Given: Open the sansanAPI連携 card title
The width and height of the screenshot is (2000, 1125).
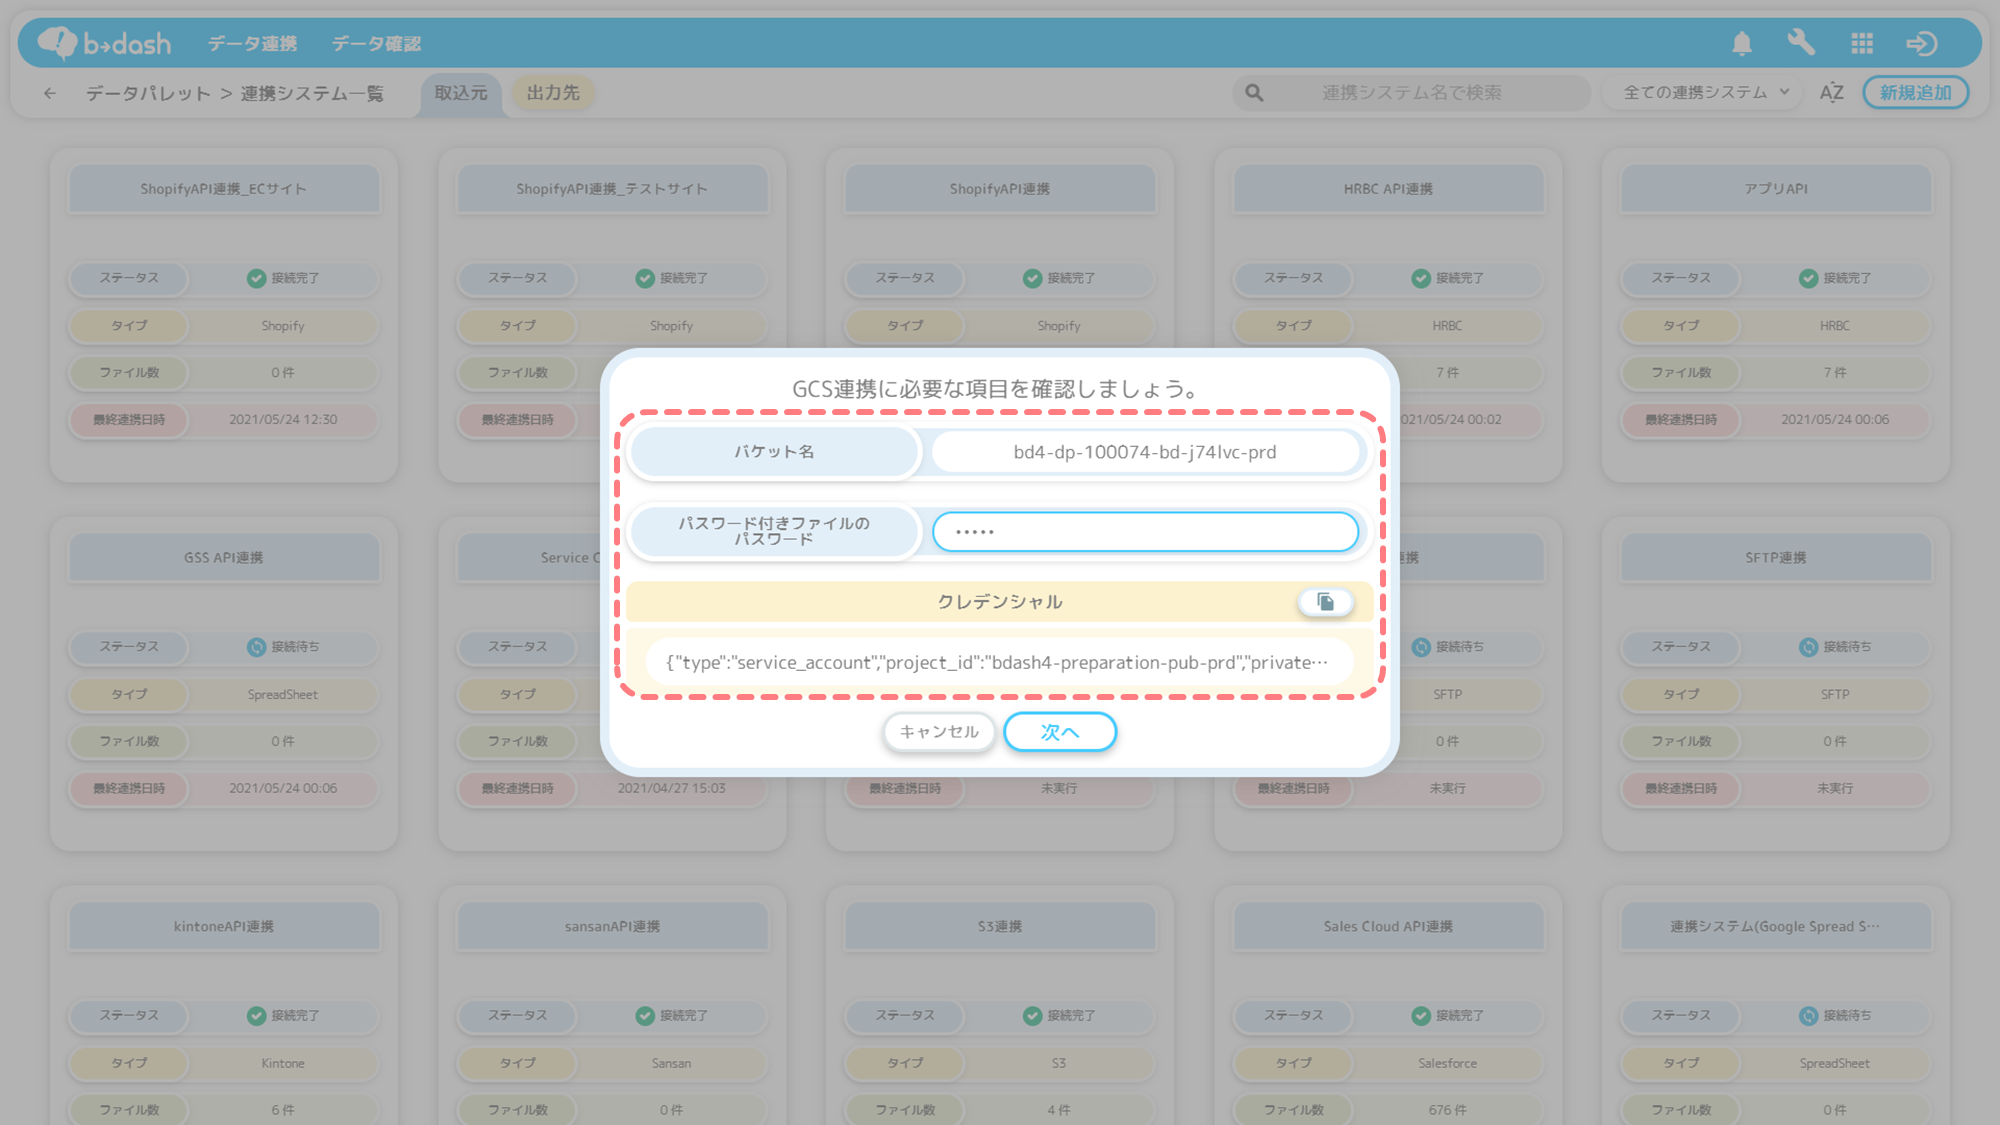Looking at the screenshot, I should 612,927.
